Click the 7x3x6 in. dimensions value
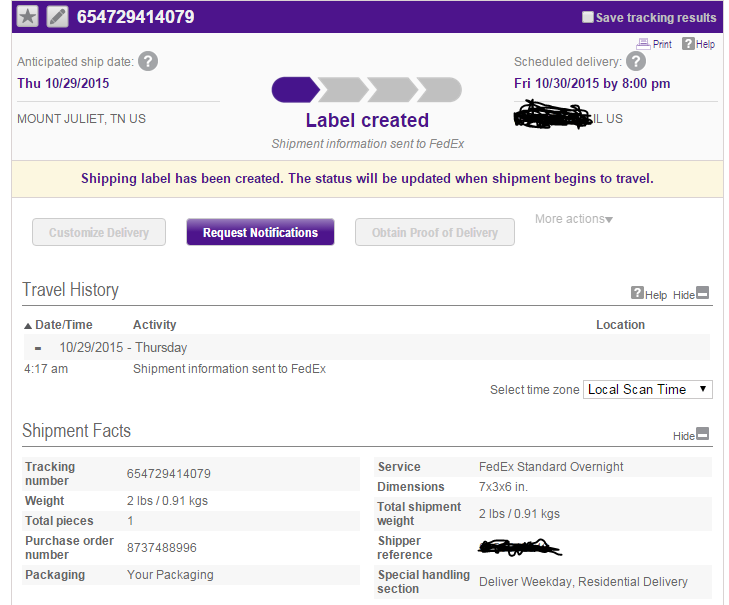The height and width of the screenshot is (605, 729). tap(504, 487)
